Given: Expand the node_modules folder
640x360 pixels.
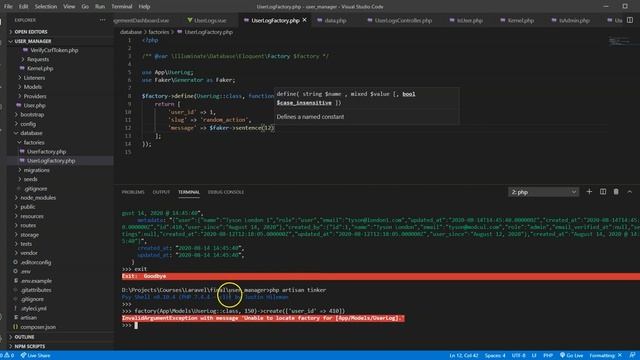Looking at the screenshot, I should pos(38,198).
